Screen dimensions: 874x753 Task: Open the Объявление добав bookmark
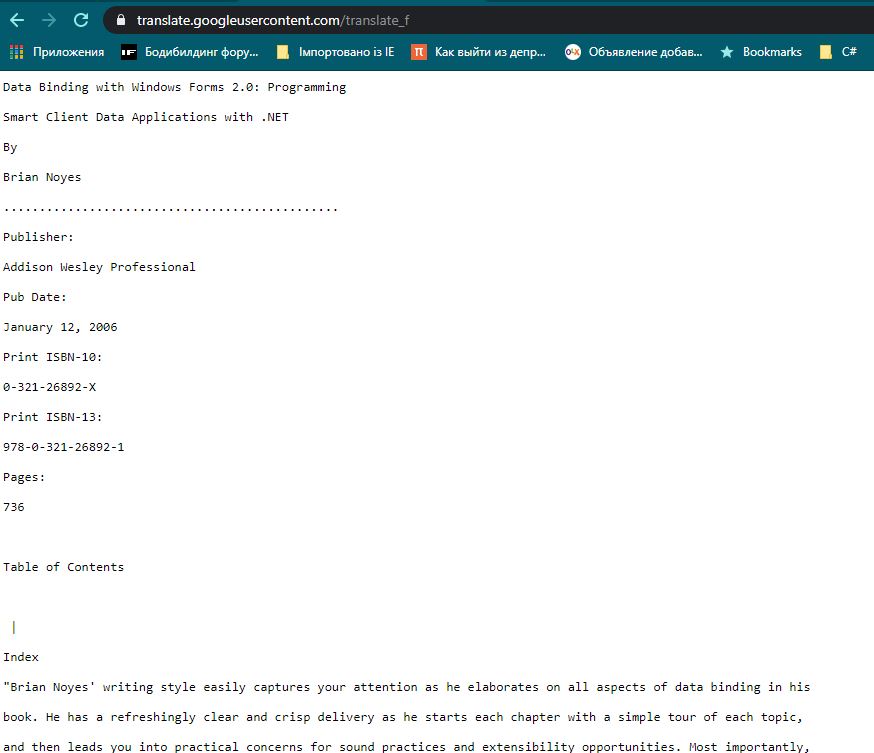pos(634,52)
